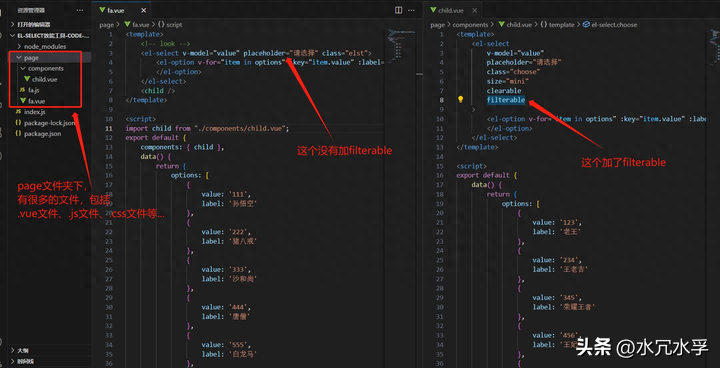720x368 pixels.
Task: Click v-model="value" line in child.vue
Action: point(515,53)
